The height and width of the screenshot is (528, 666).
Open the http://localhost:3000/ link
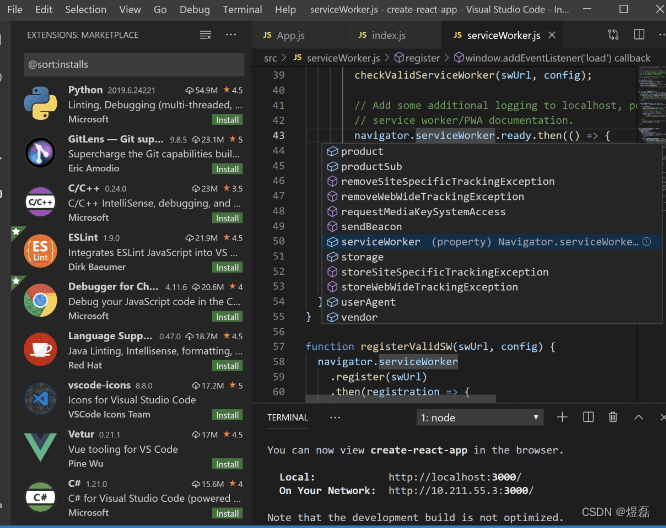(x=455, y=477)
